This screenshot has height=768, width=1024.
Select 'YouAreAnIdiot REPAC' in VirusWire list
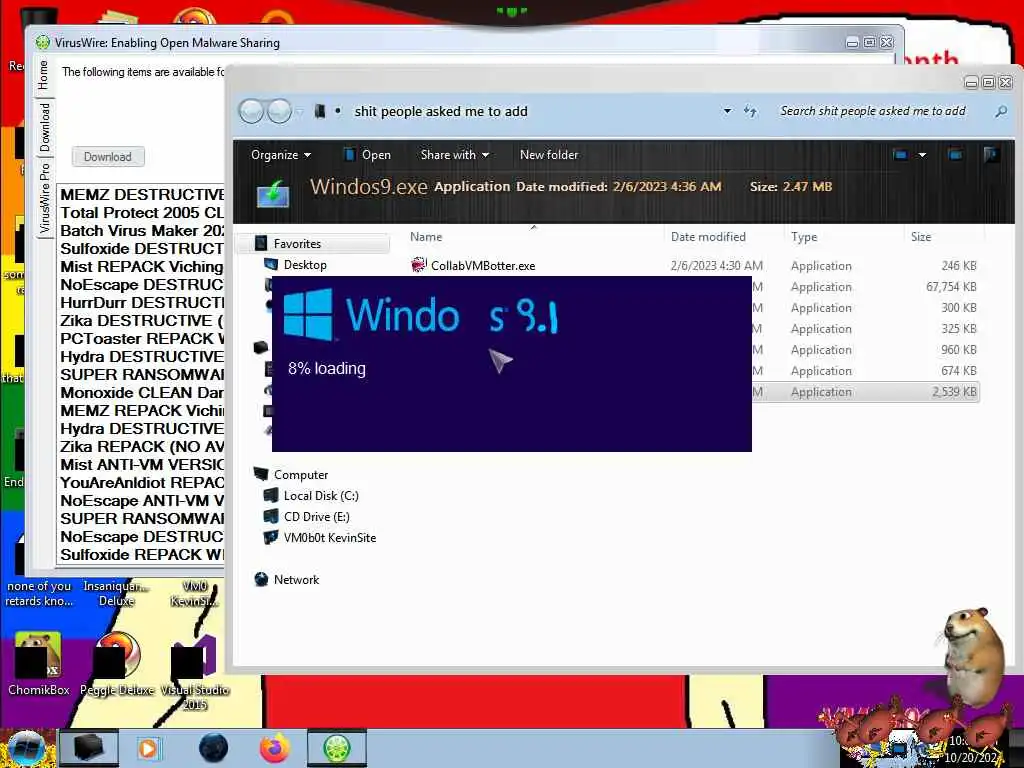tap(142, 483)
